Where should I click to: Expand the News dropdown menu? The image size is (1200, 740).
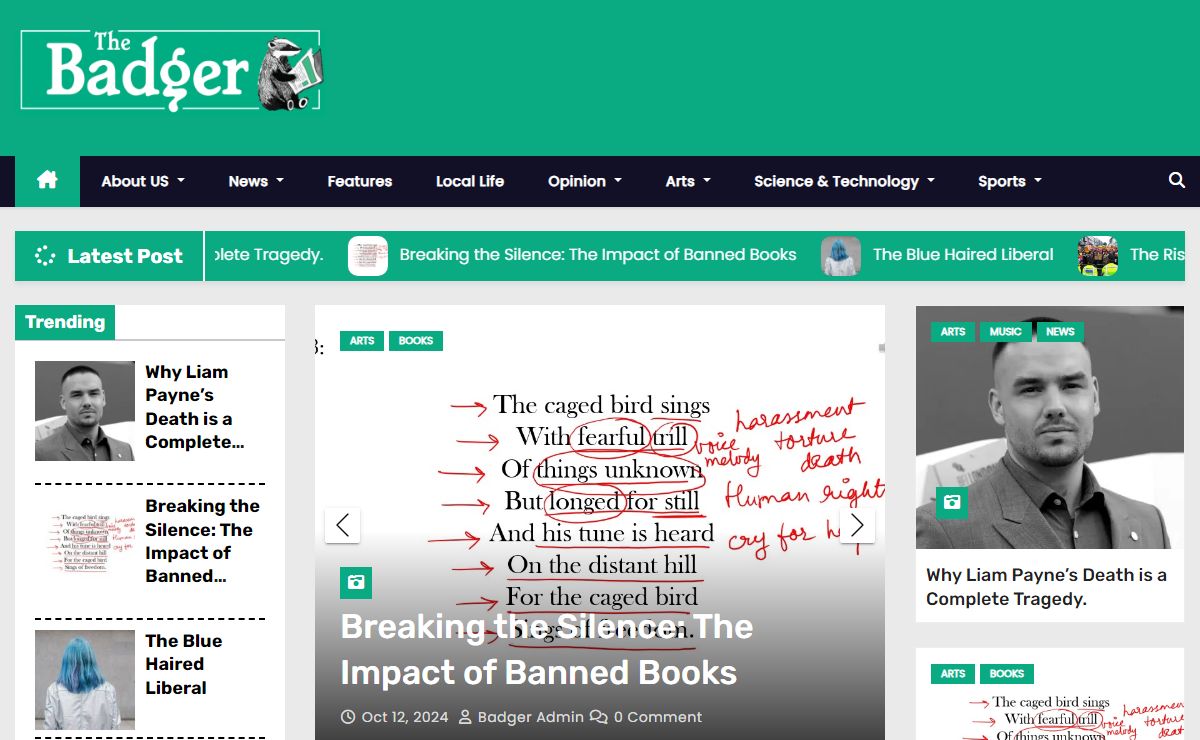(x=255, y=181)
